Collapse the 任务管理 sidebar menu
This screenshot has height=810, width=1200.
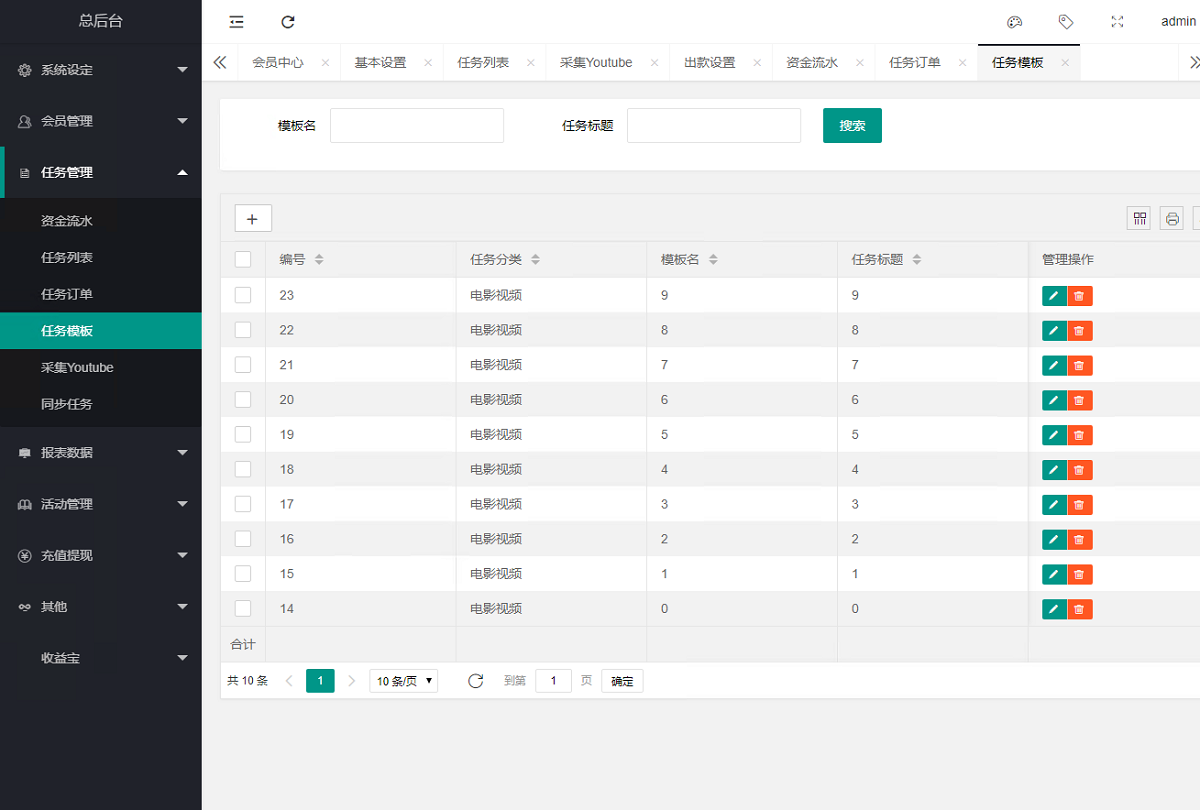pos(100,172)
